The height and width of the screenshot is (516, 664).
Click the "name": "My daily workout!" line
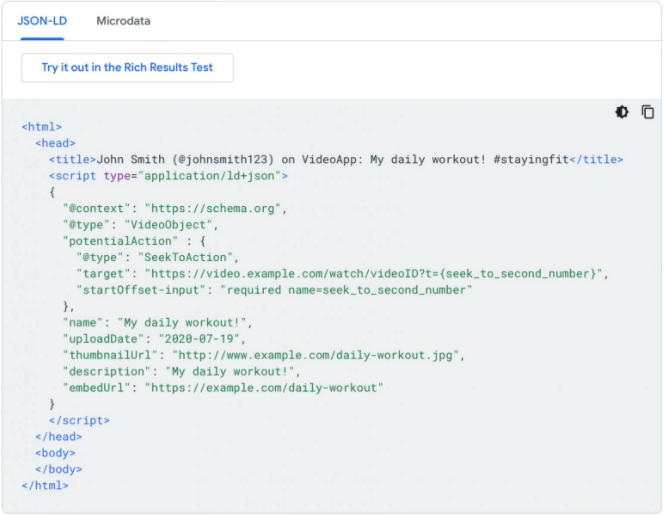[x=158, y=323]
